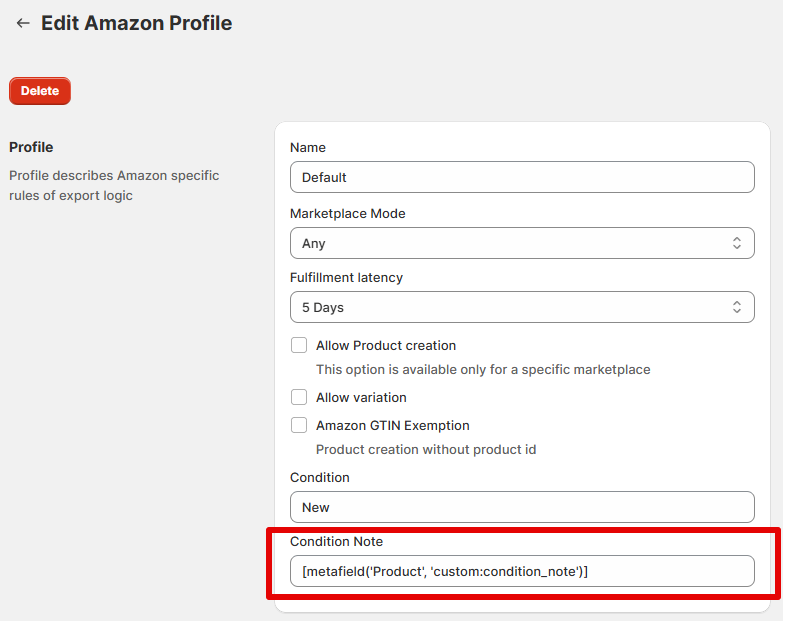Click the back arrow beside Edit Amazon Profile
The height and width of the screenshot is (621, 786).
coord(23,23)
